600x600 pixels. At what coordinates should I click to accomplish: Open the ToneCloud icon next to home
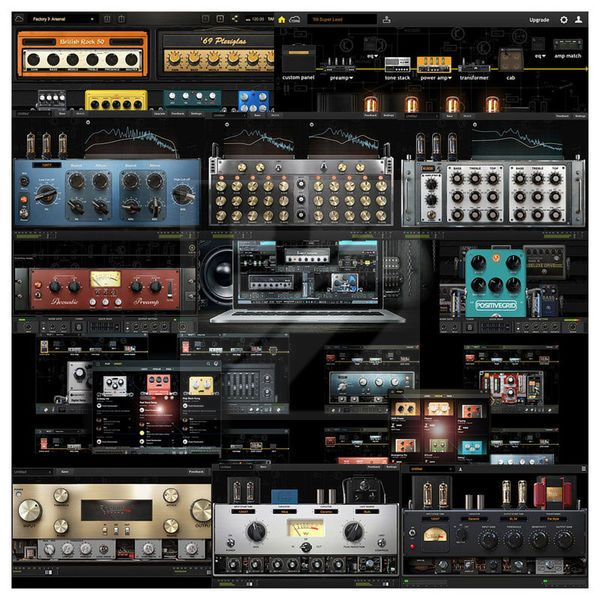(x=295, y=20)
